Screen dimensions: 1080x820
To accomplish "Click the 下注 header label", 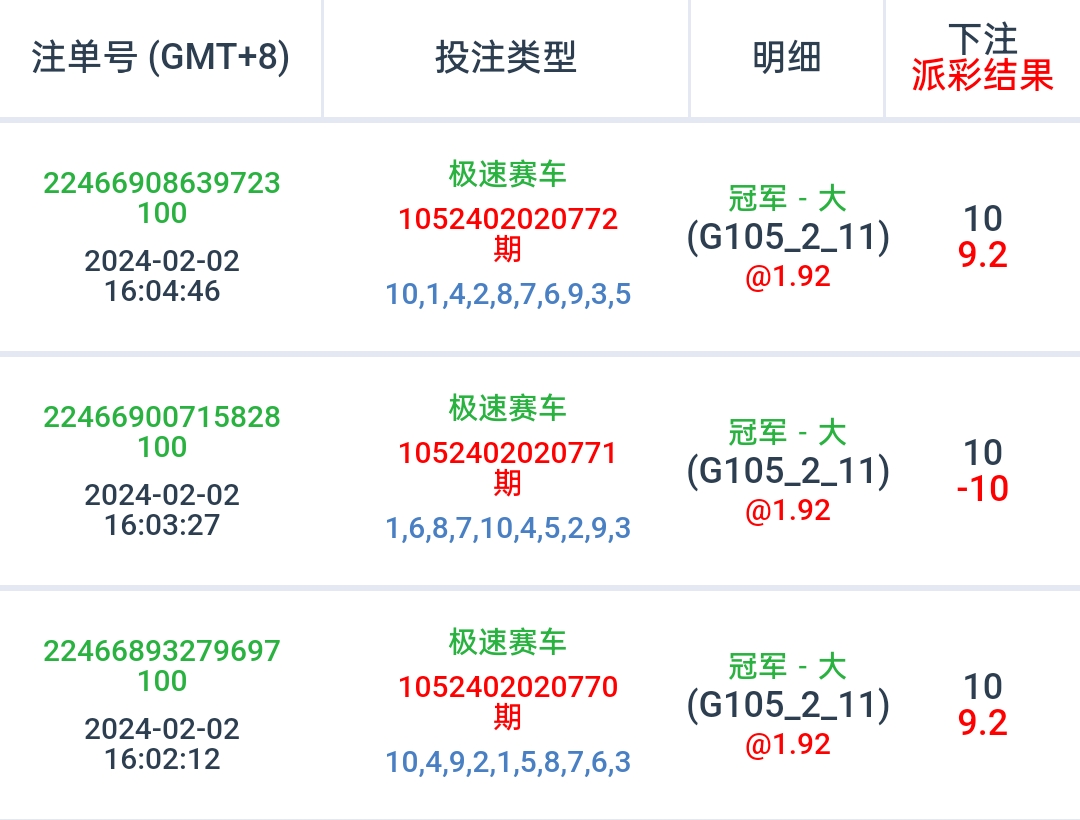I will coord(982,40).
